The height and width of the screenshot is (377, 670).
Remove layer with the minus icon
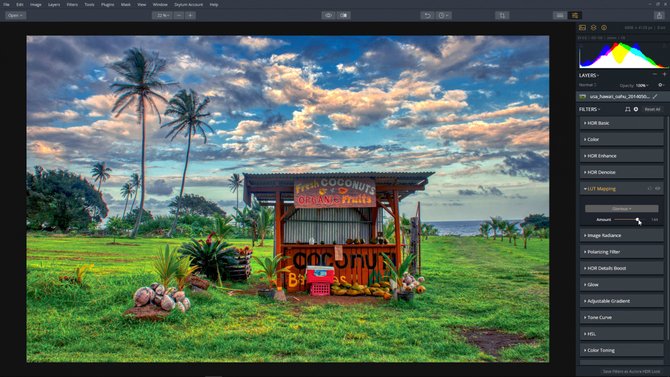(655, 74)
